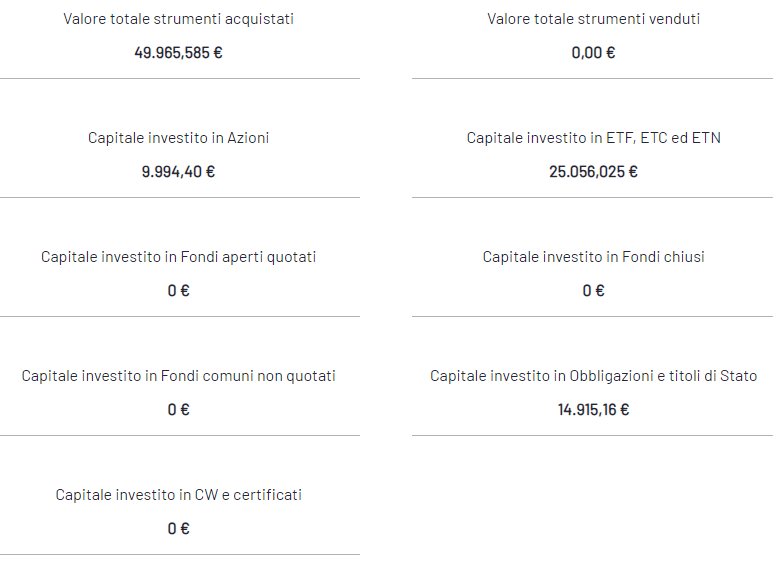This screenshot has width=773, height=577.
Task: Select the 0 € under Fondi chiusi
Action: [594, 290]
